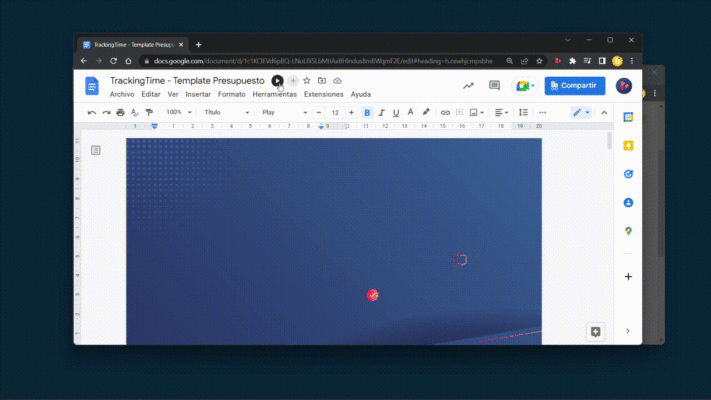Increase font size
711x400 pixels.
[x=351, y=112]
